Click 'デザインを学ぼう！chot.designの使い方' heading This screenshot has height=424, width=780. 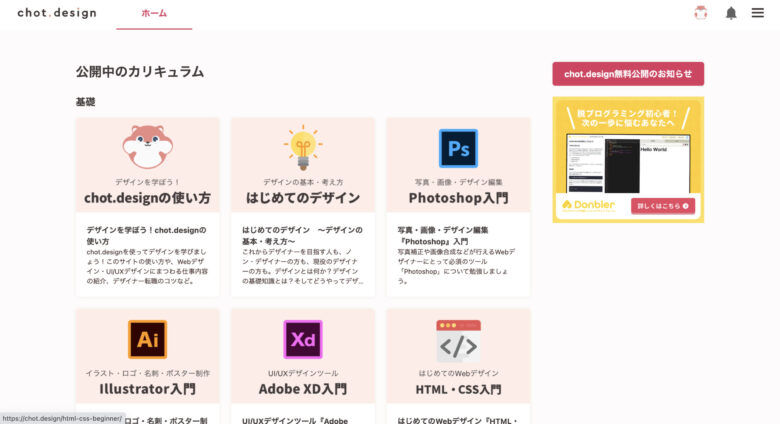[146, 235]
